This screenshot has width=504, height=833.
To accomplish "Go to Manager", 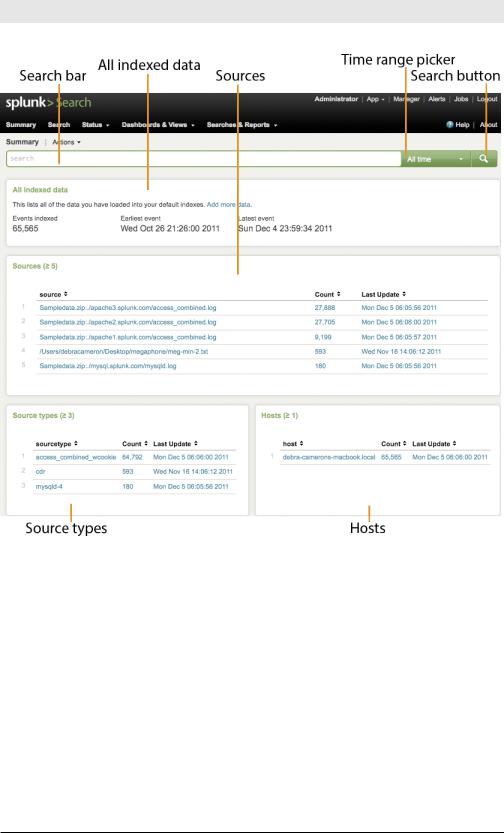I will pyautogui.click(x=406, y=99).
